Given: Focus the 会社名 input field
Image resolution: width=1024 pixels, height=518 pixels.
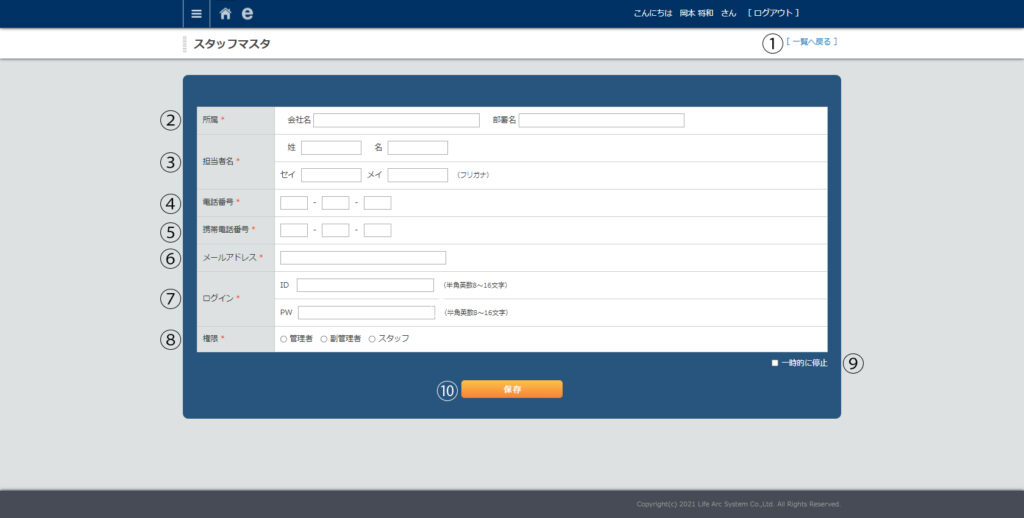Looking at the screenshot, I should pos(396,120).
